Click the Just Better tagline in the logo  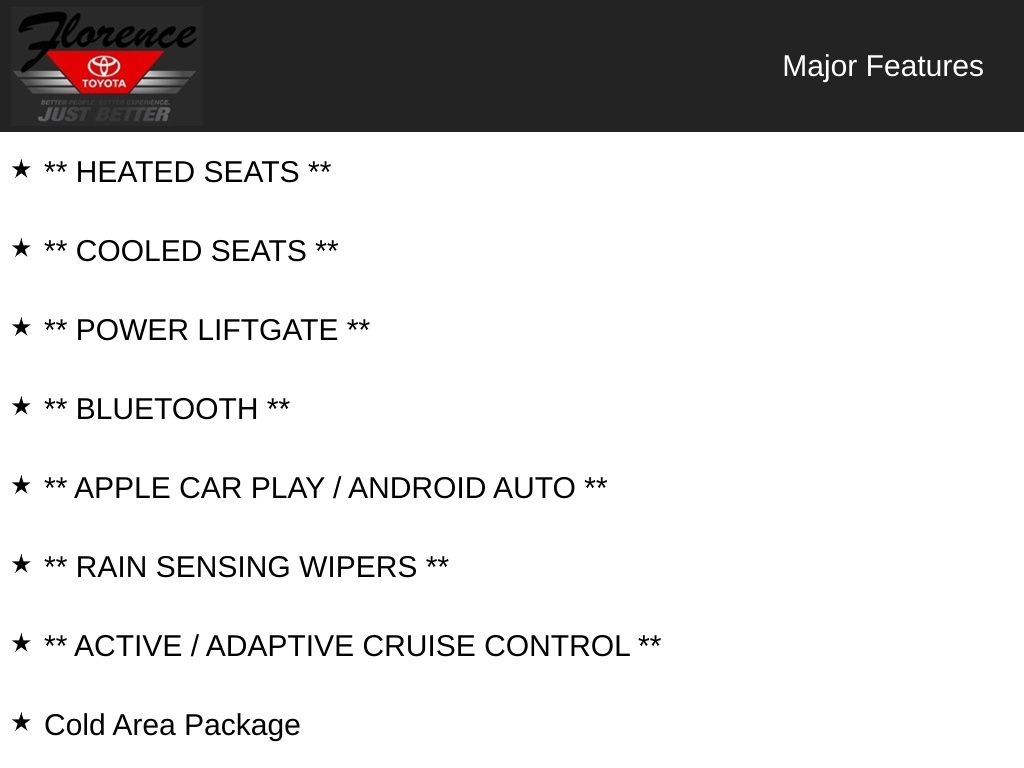pos(104,114)
